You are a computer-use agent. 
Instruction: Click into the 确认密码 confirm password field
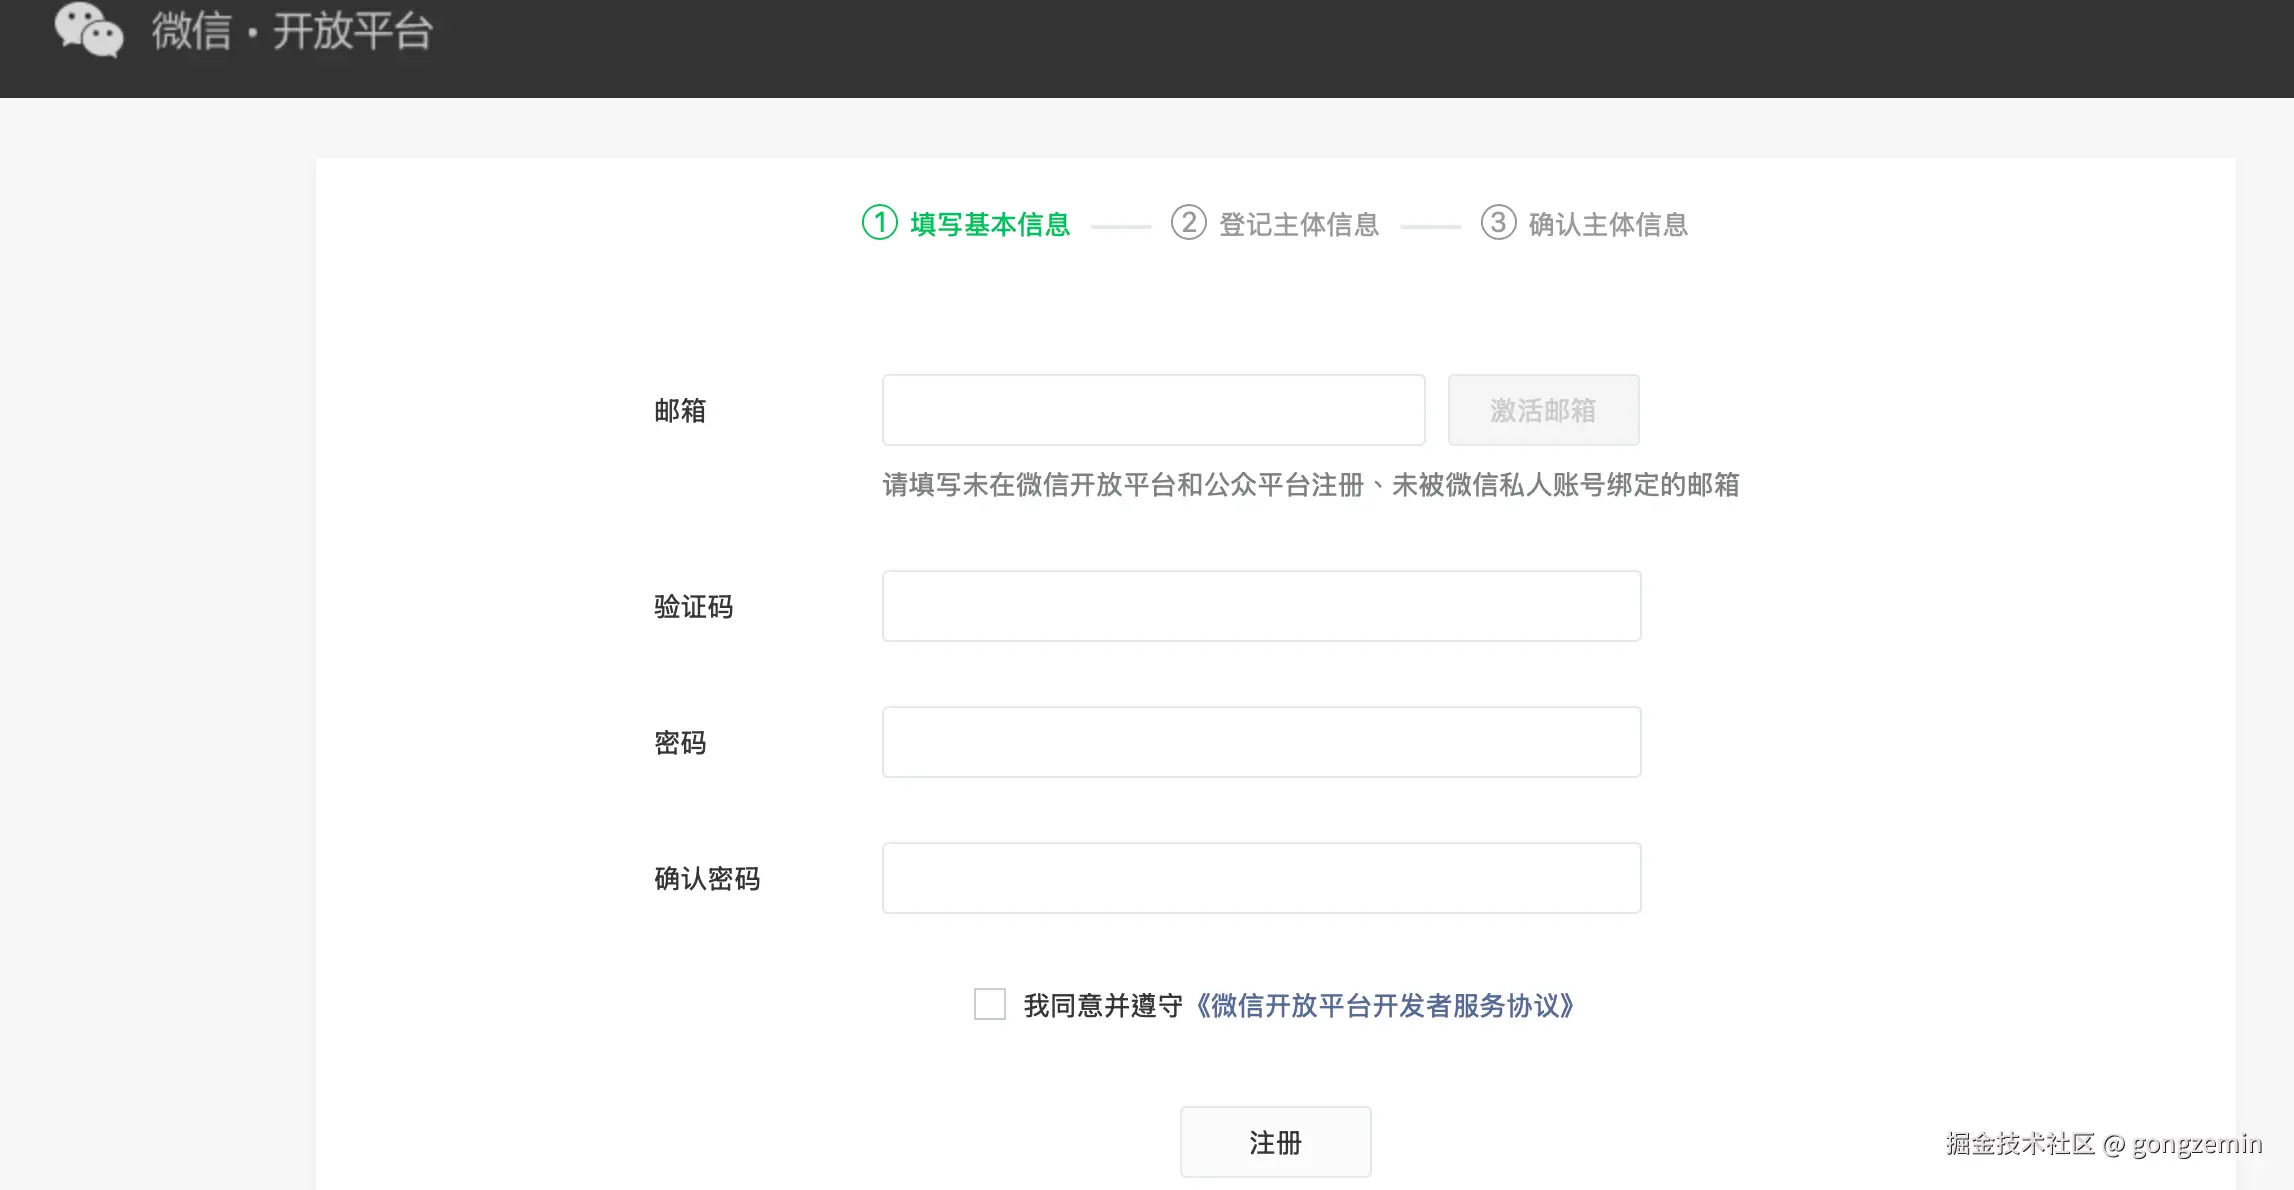1261,878
